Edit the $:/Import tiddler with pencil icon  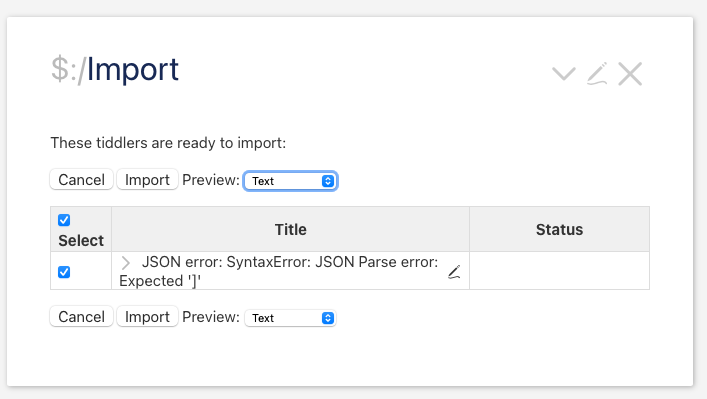[597, 73]
